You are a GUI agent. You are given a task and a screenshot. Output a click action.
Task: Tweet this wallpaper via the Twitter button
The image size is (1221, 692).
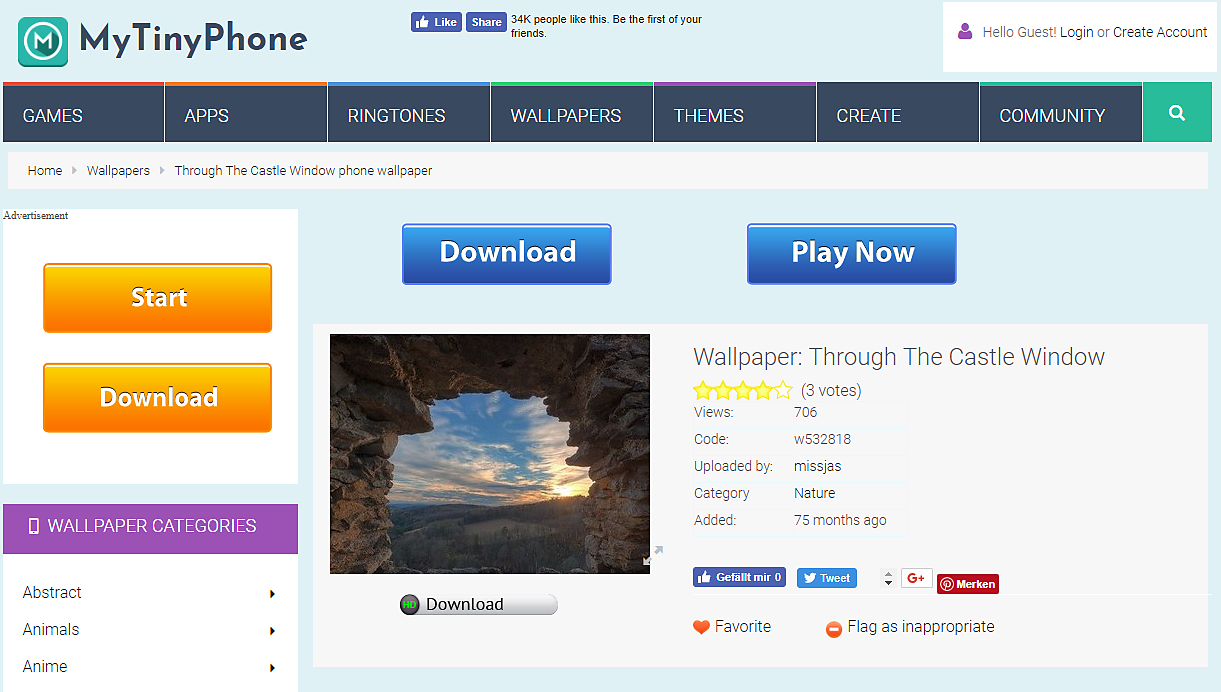826,578
